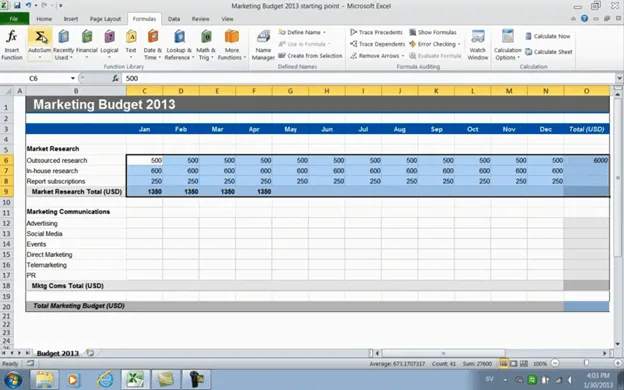Image resolution: width=624 pixels, height=390 pixels.
Task: Open the File tab
Action: pos(14,19)
